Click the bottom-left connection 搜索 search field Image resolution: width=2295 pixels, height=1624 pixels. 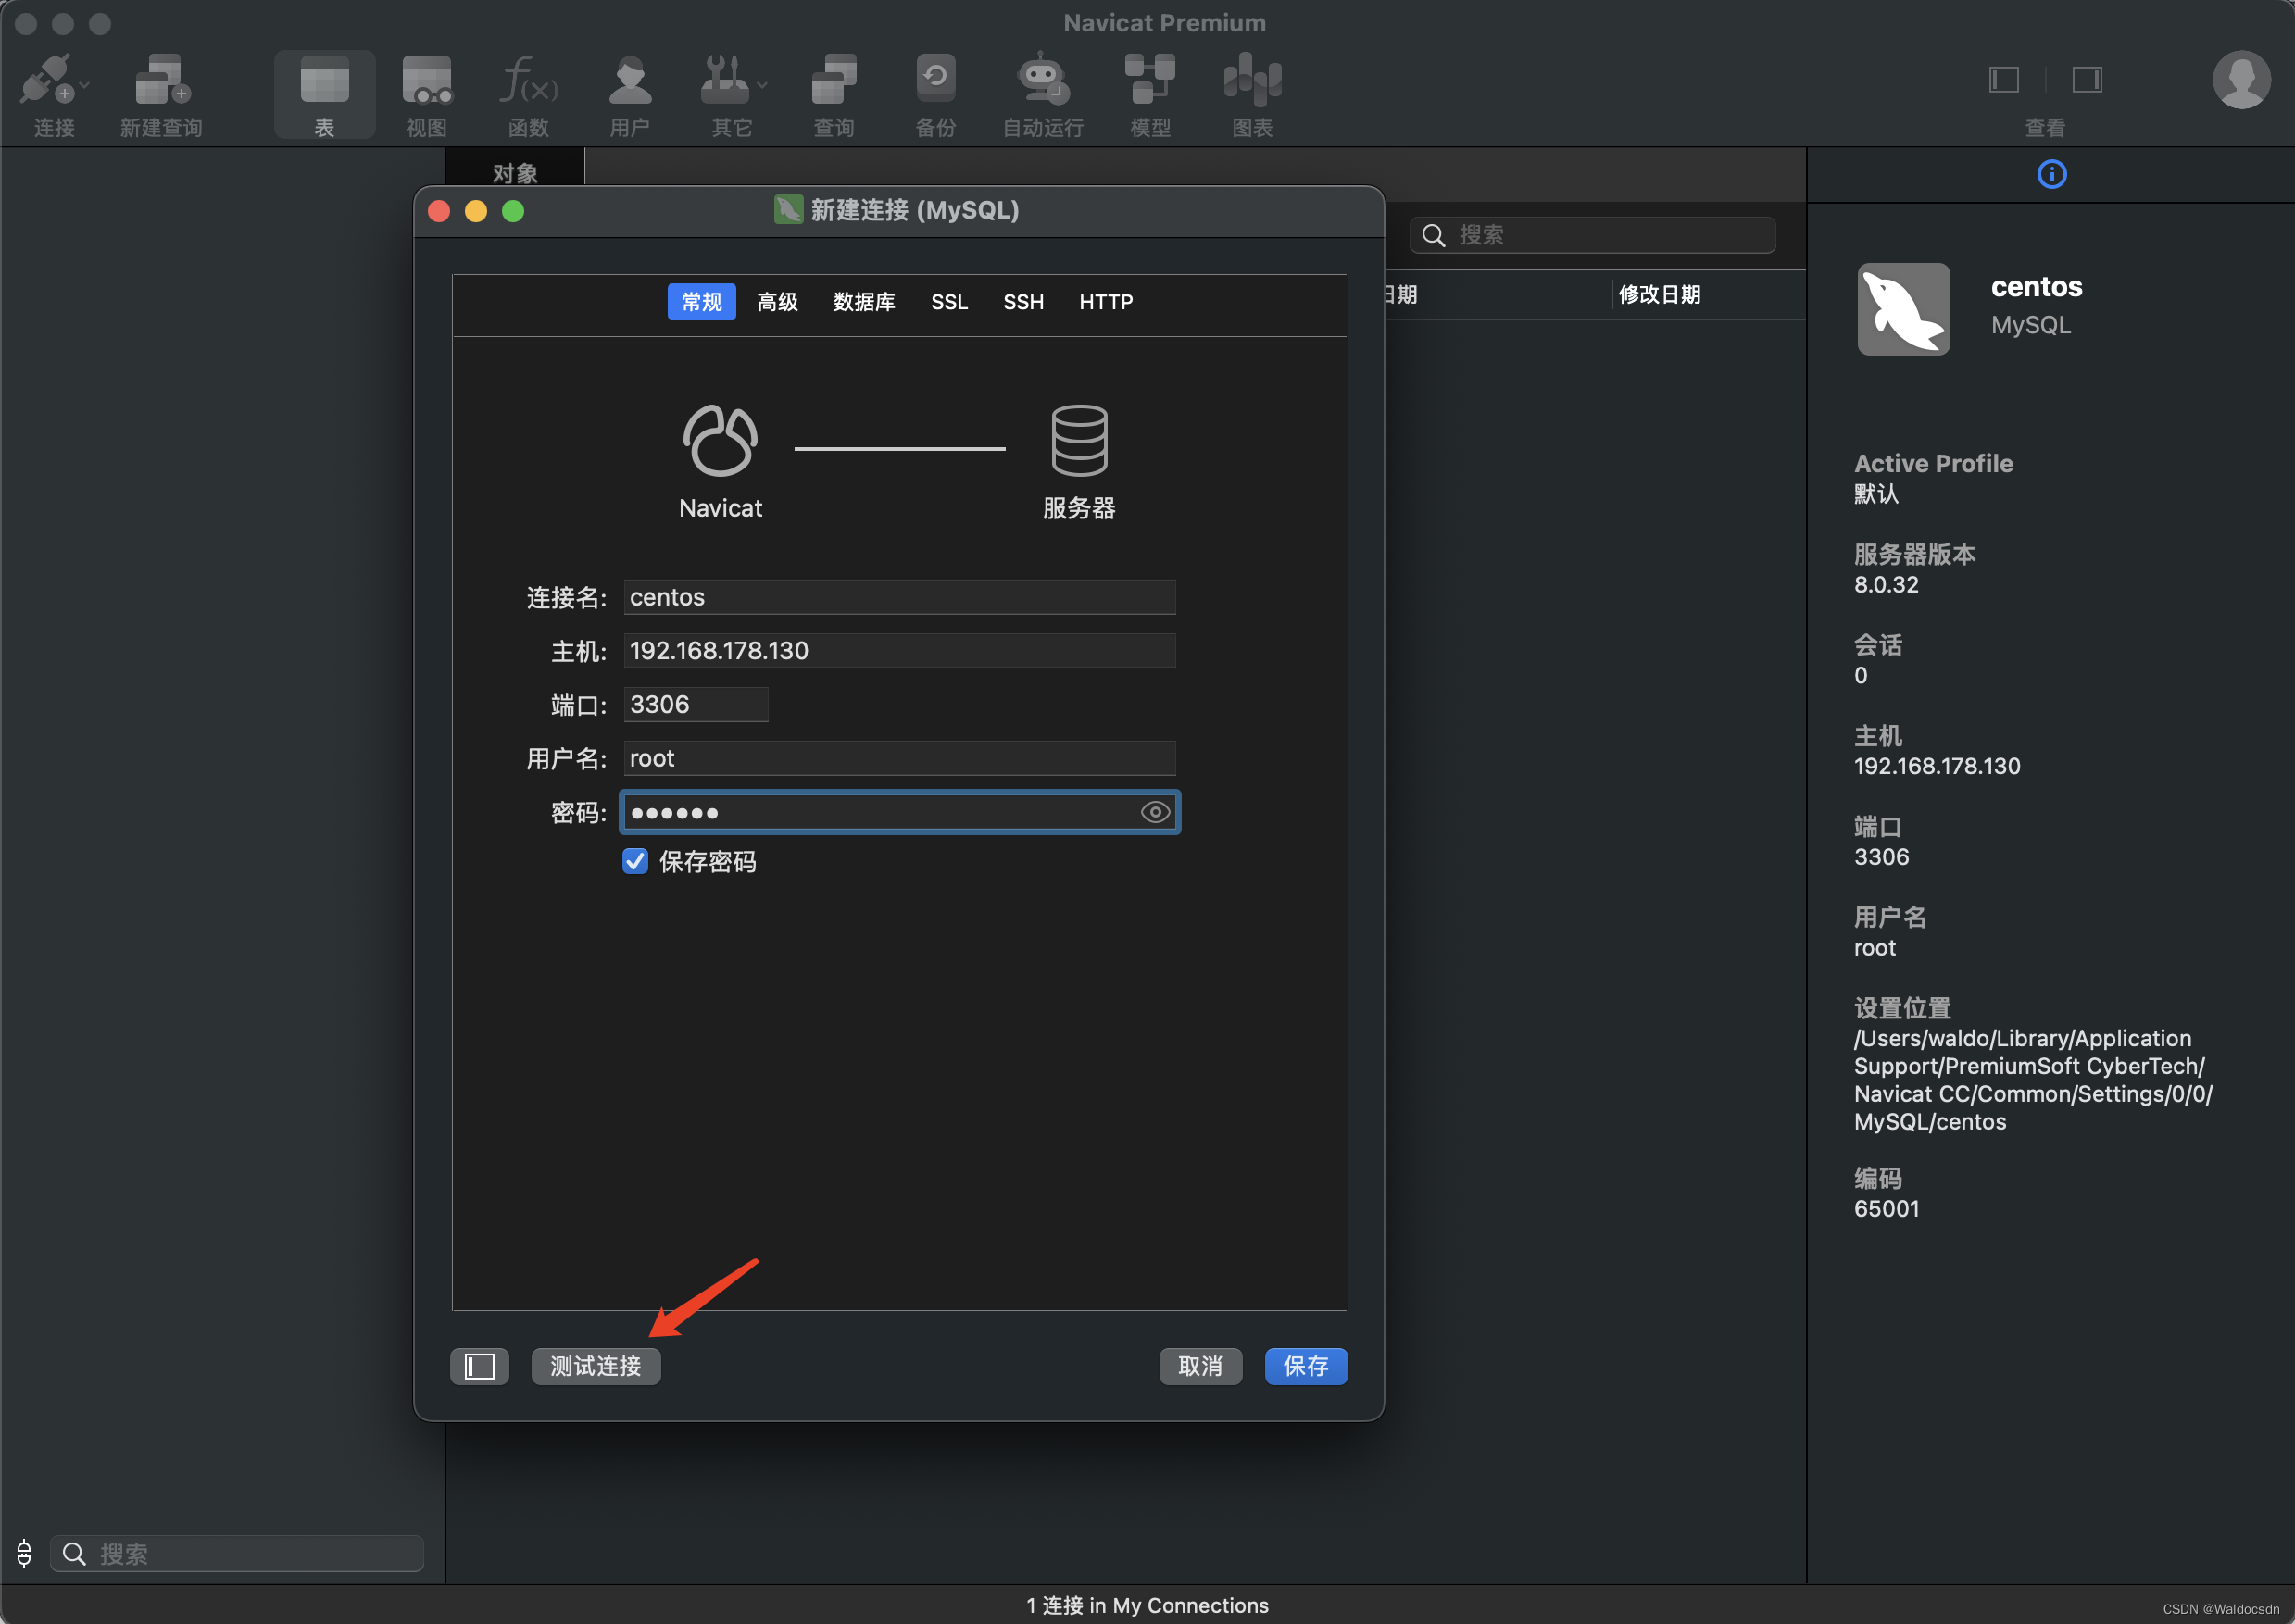coord(237,1553)
